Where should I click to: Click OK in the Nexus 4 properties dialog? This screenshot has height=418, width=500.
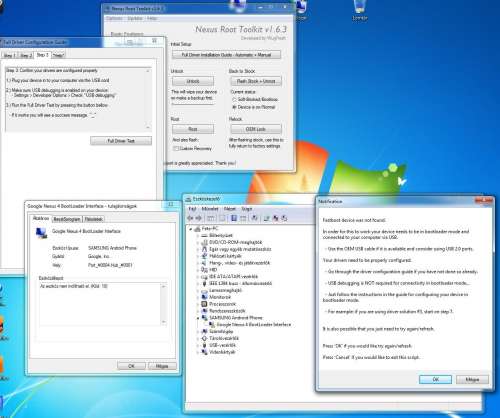point(131,366)
